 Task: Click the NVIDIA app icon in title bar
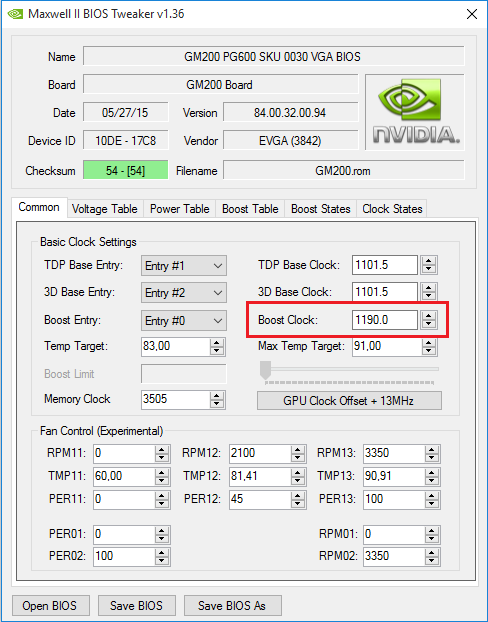click(15, 14)
